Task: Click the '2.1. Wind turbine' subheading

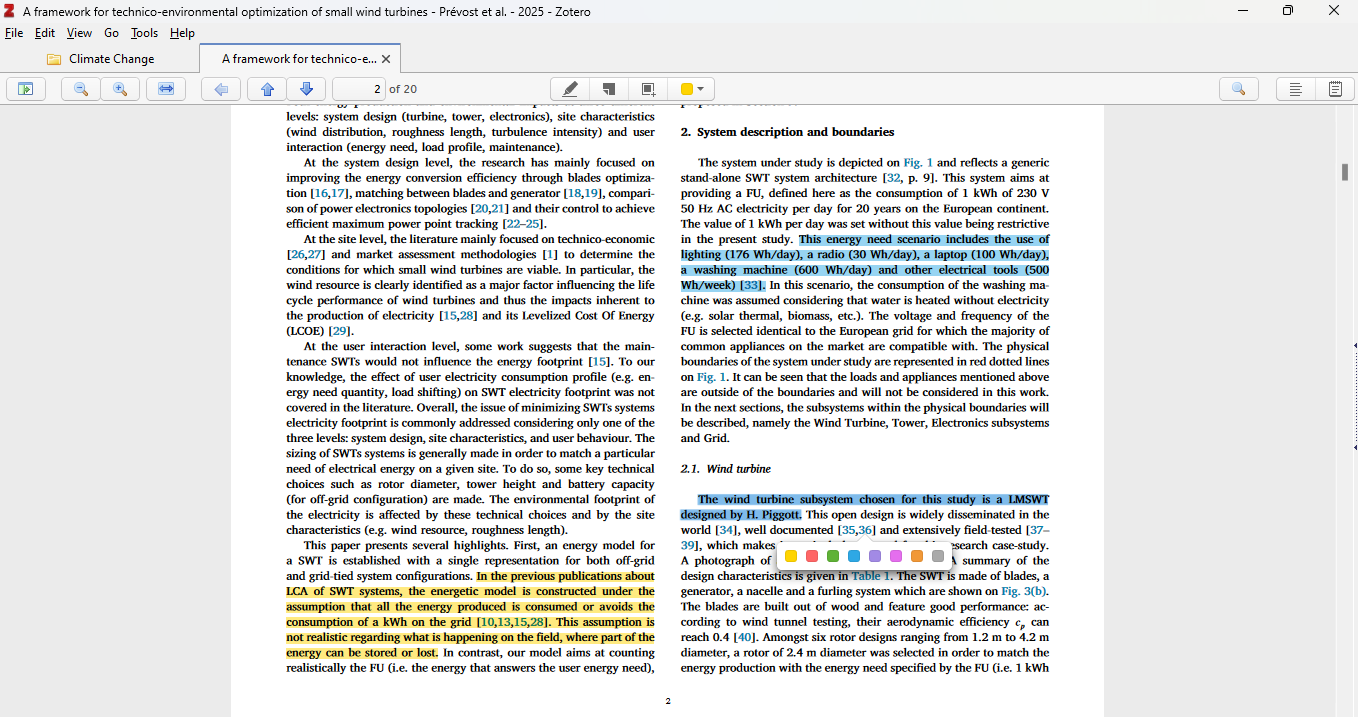Action: pyautogui.click(x=726, y=469)
